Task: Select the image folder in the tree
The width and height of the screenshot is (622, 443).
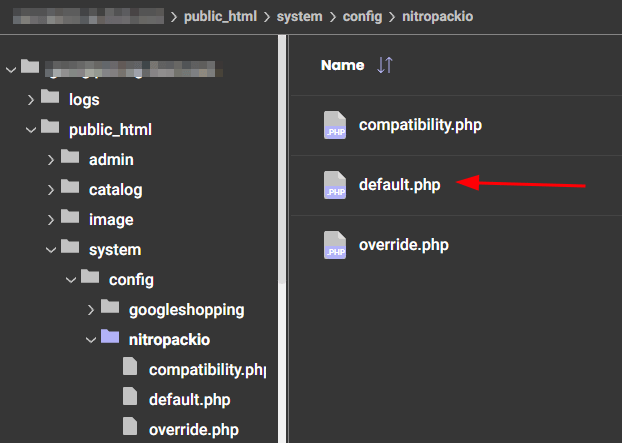Action: tap(110, 219)
